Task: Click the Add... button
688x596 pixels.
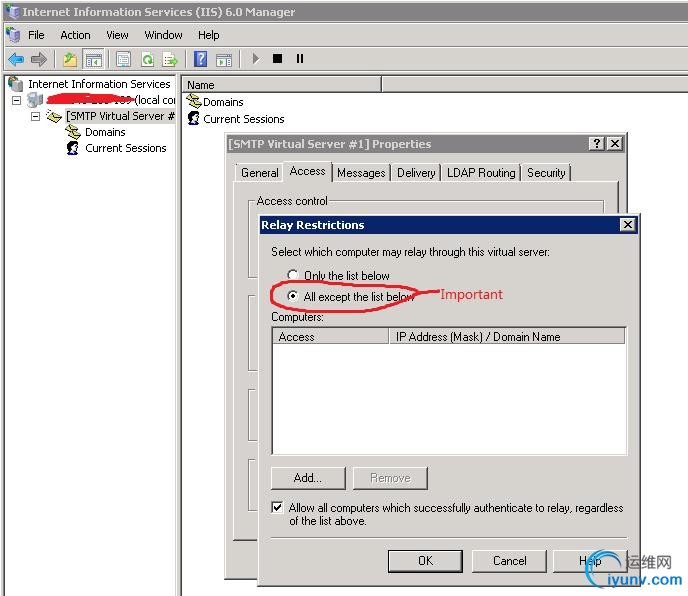Action: (x=308, y=478)
